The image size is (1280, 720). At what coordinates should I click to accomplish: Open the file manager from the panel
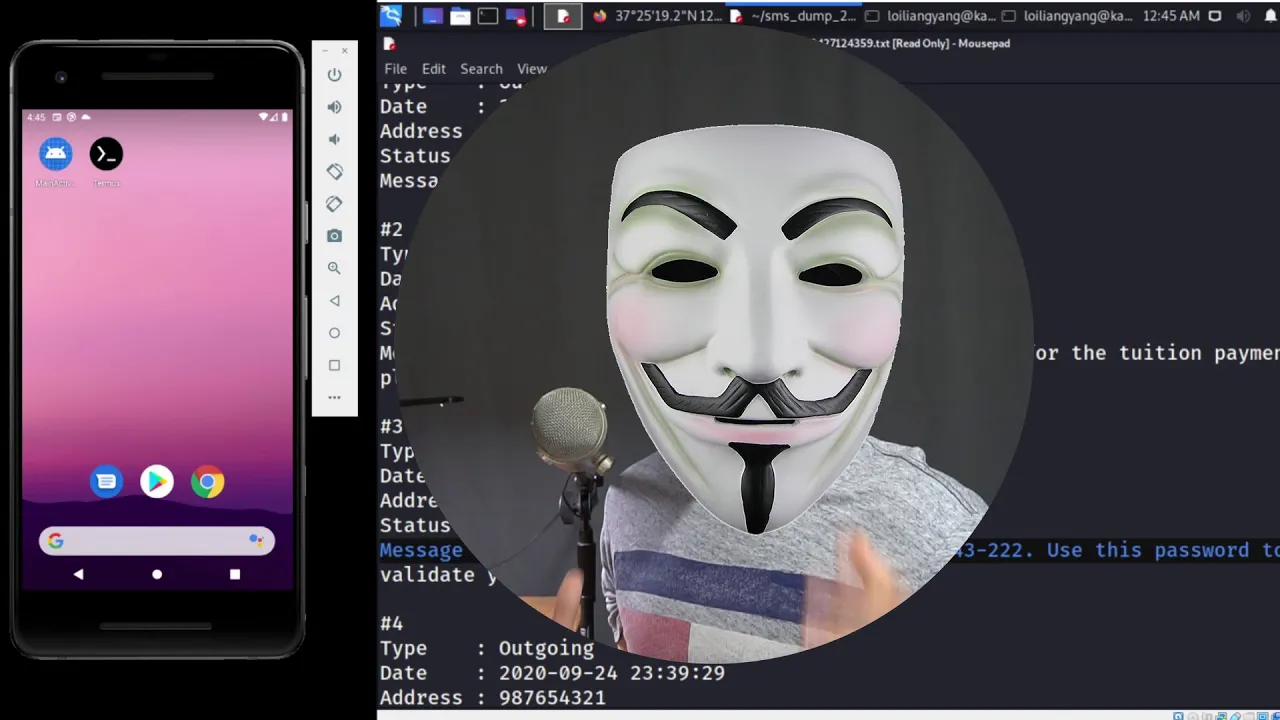click(x=460, y=16)
